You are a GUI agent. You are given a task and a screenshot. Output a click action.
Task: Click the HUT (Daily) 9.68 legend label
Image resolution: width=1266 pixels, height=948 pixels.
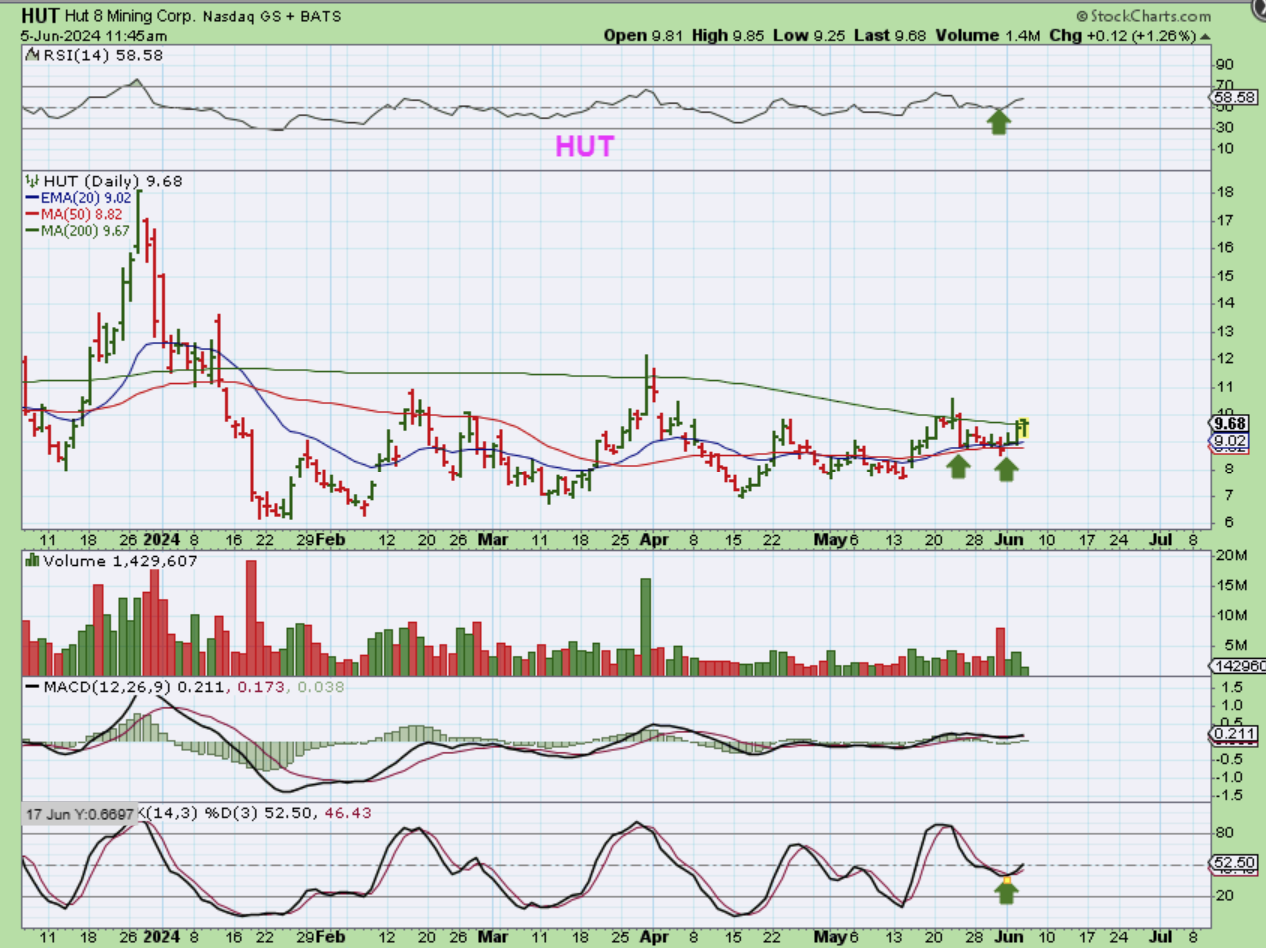[111, 181]
